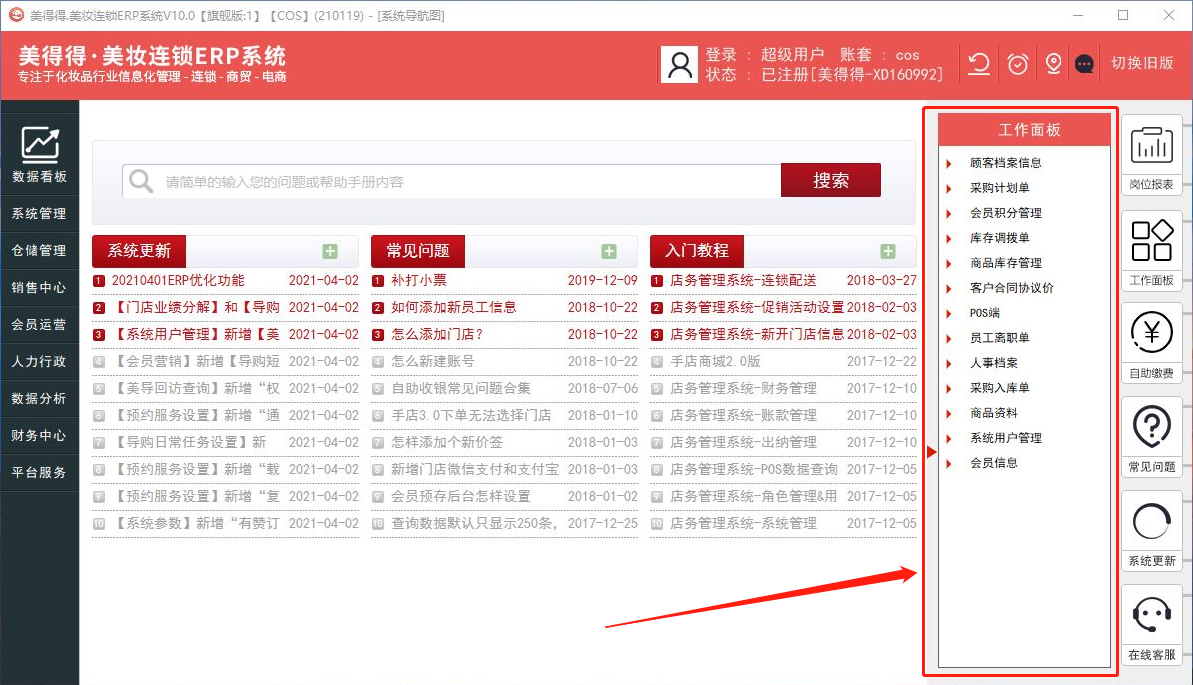
Task: Open 自助收银常见问题合集 link
Action: [461, 388]
